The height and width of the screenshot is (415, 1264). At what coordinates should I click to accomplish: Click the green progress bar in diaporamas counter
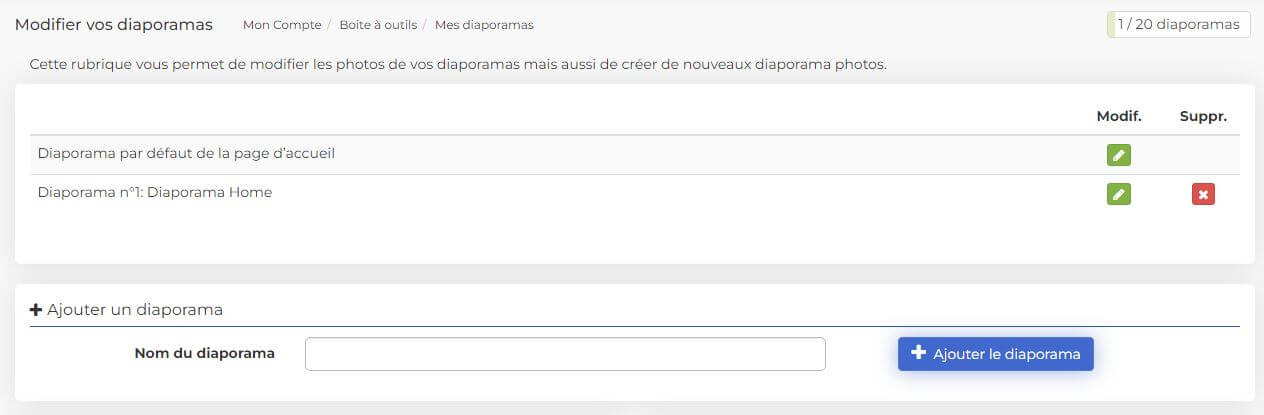click(1111, 25)
